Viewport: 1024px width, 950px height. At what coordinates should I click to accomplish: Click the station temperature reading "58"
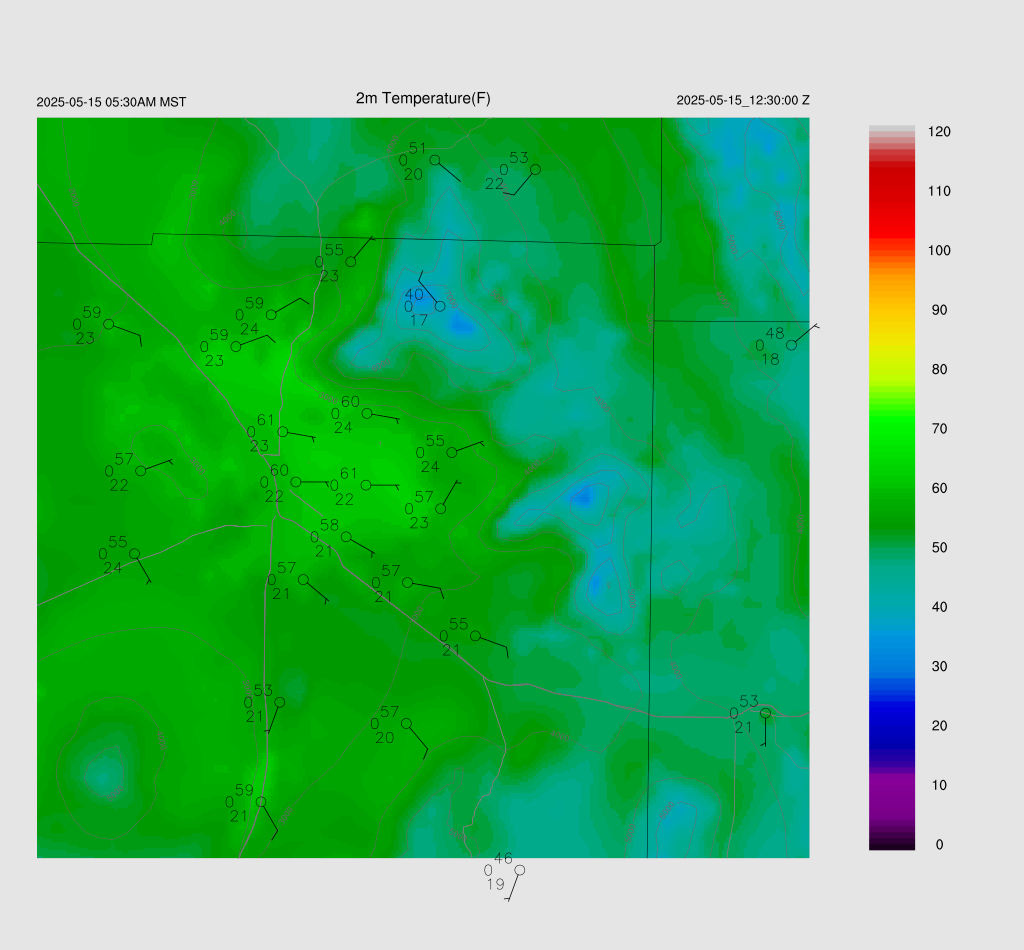point(329,525)
